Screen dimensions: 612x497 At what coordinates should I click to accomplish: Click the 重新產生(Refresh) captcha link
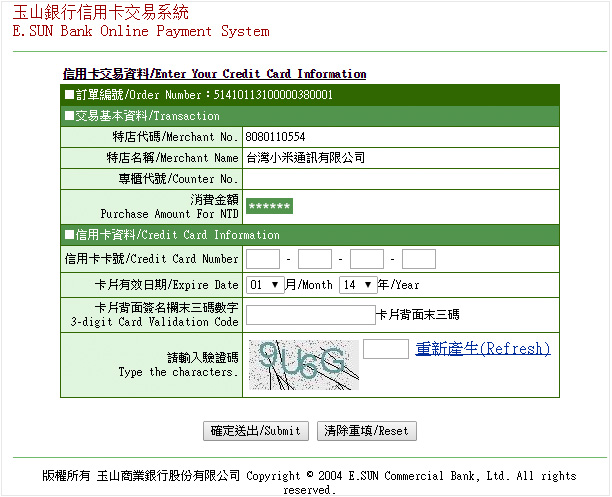pos(483,349)
